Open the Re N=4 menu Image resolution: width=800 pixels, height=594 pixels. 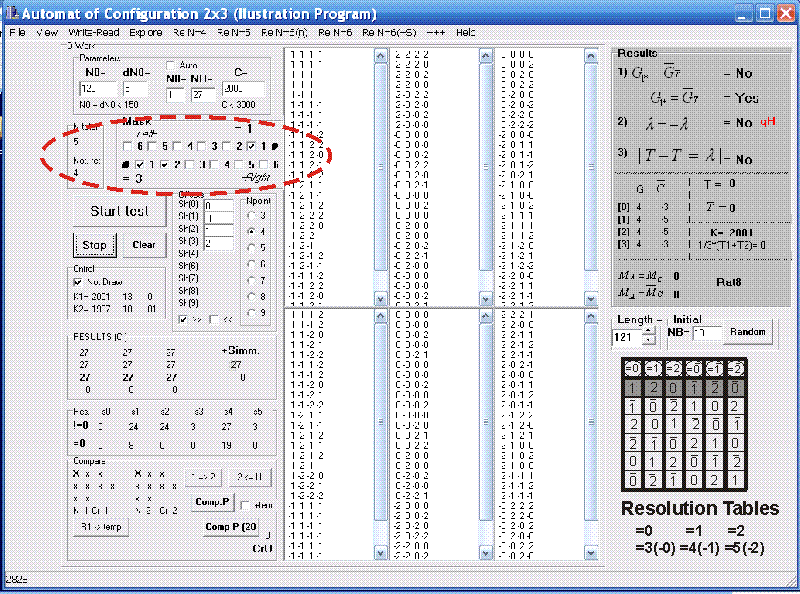(189, 33)
